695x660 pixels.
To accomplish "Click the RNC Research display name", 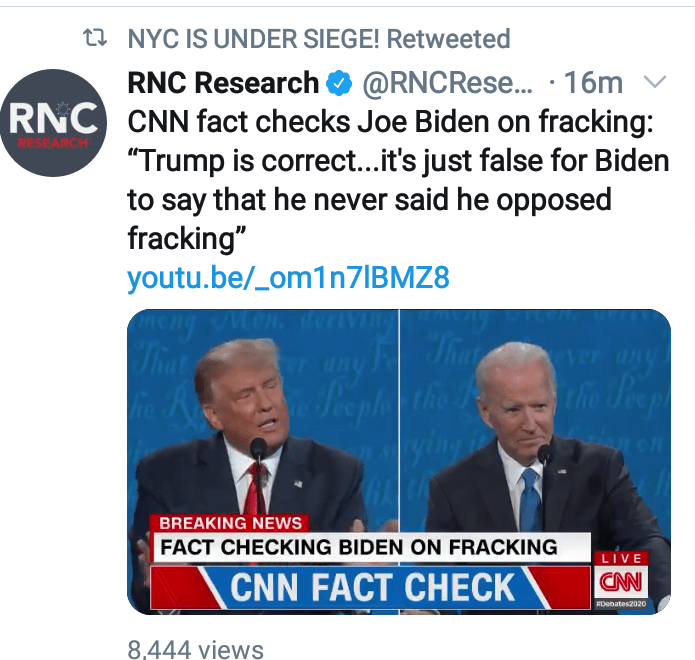I will tap(223, 83).
